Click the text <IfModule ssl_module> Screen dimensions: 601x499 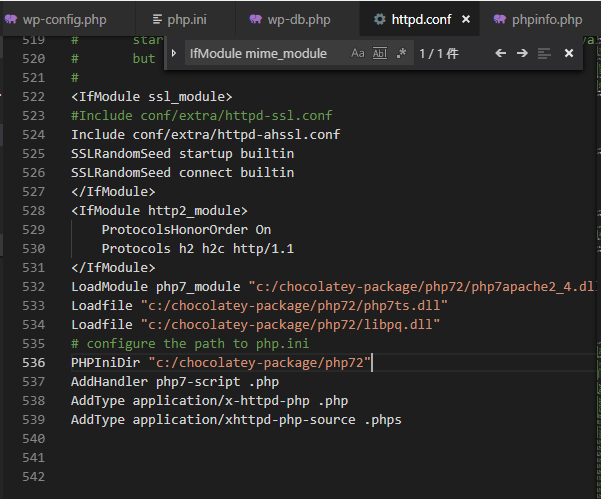(x=151, y=97)
